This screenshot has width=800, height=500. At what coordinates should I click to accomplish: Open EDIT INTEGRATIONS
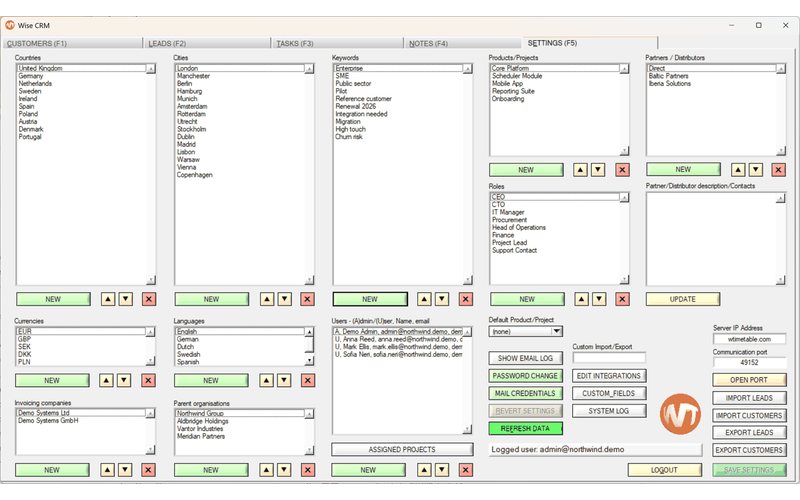609,376
